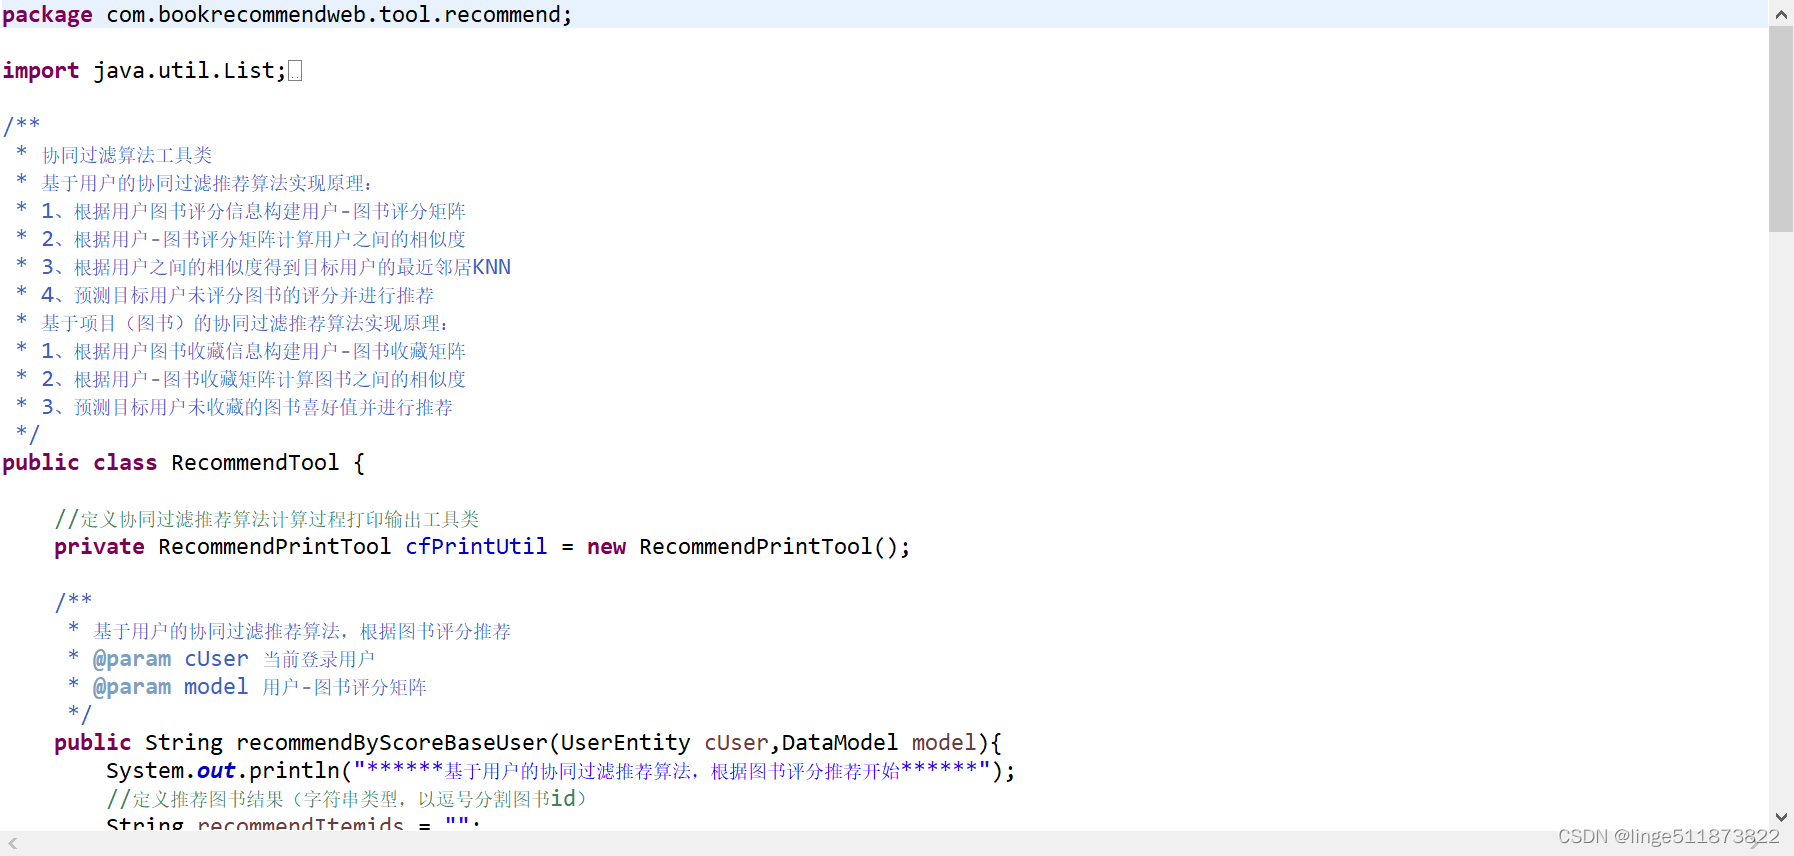
Task: Click the italic out in System.out.println
Action: [x=216, y=771]
